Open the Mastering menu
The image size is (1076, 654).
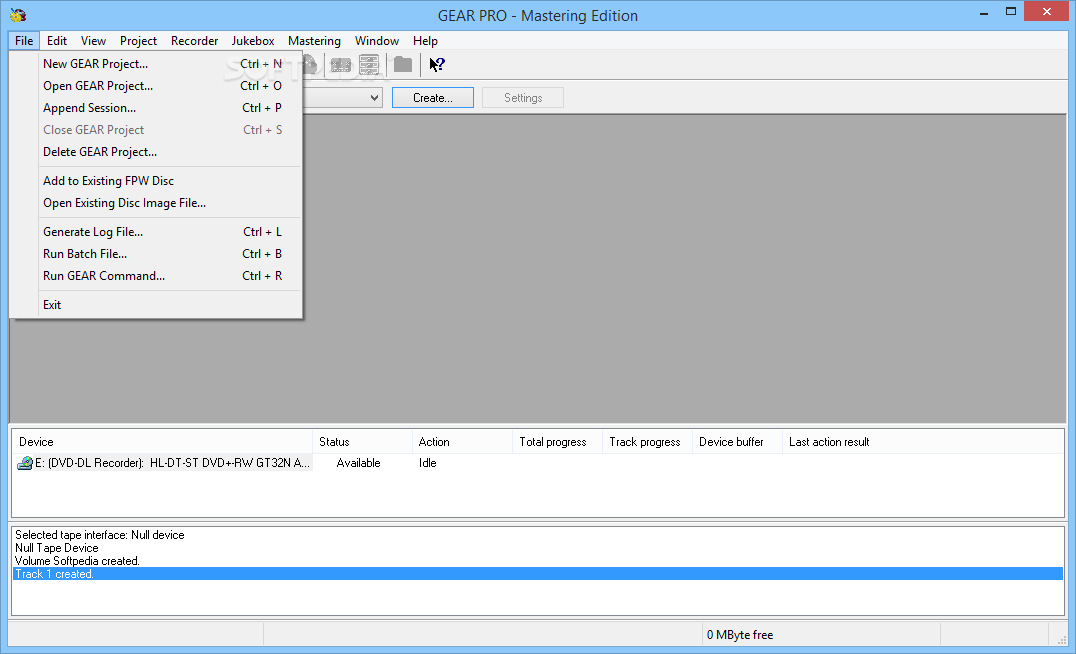click(314, 40)
